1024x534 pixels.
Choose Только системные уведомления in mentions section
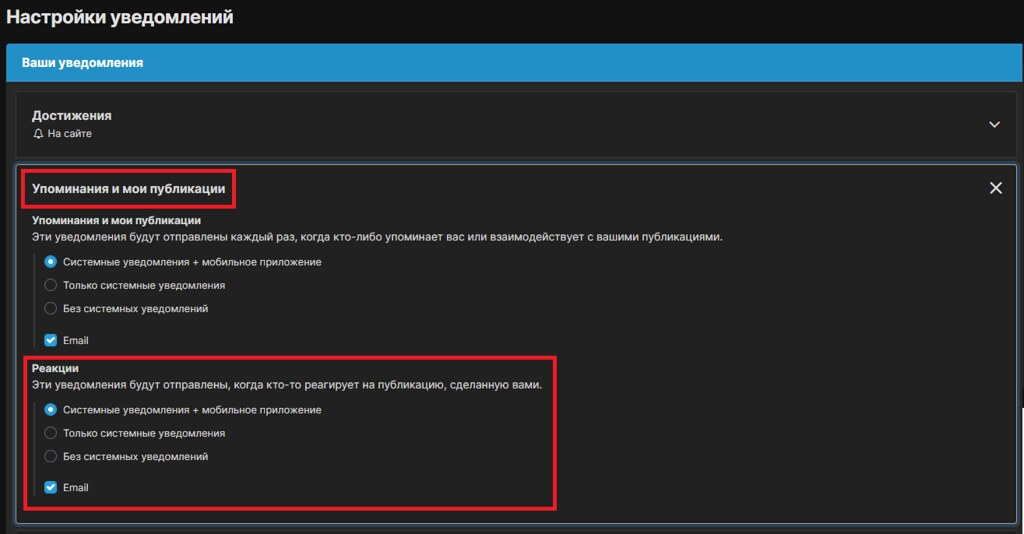click(x=51, y=285)
